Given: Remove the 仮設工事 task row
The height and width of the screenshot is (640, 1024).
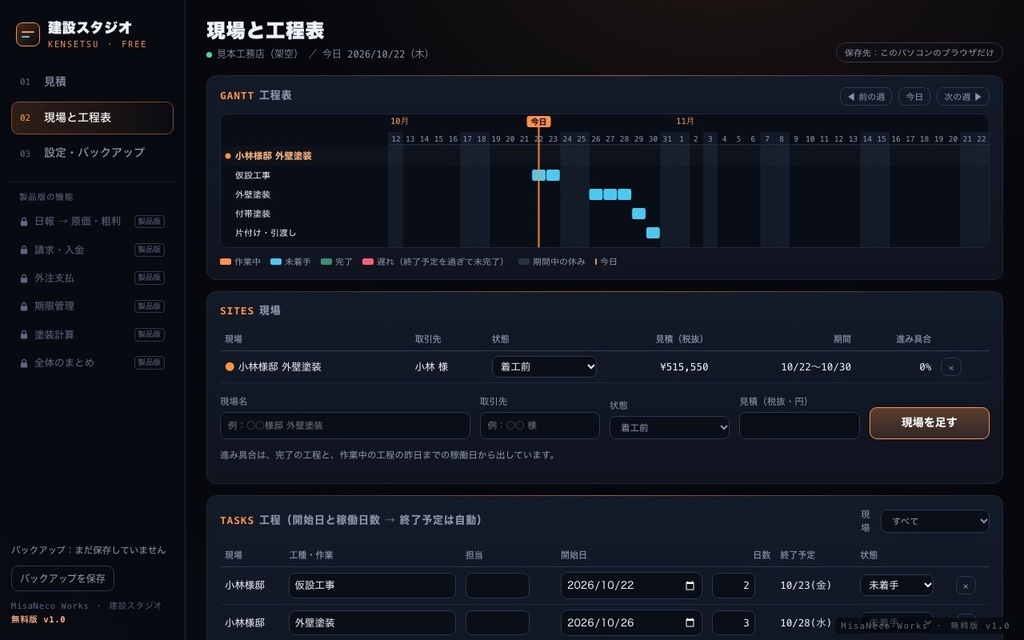Looking at the screenshot, I should [965, 586].
